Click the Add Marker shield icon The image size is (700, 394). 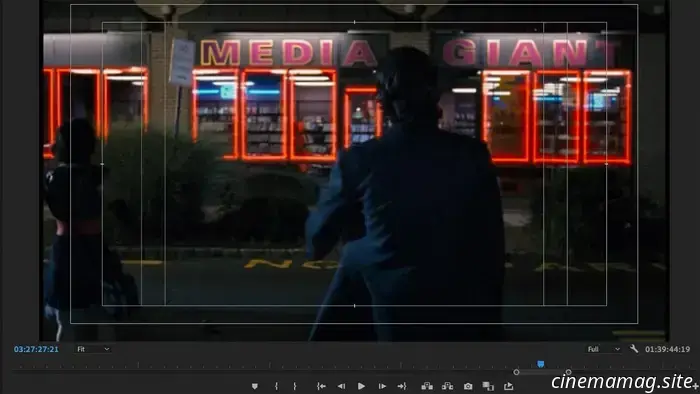254,386
